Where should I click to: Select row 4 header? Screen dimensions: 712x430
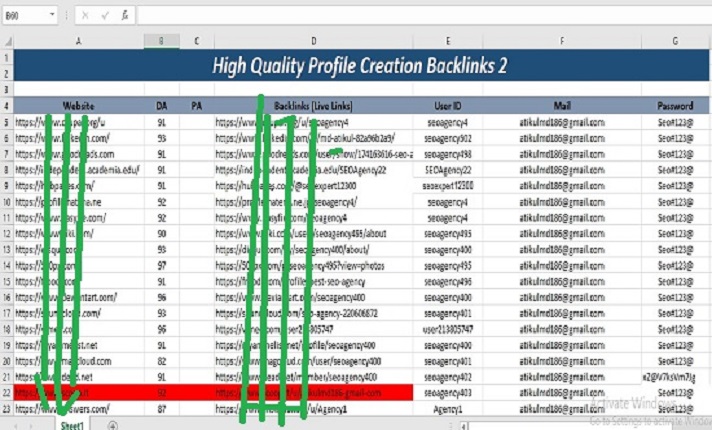click(5, 105)
